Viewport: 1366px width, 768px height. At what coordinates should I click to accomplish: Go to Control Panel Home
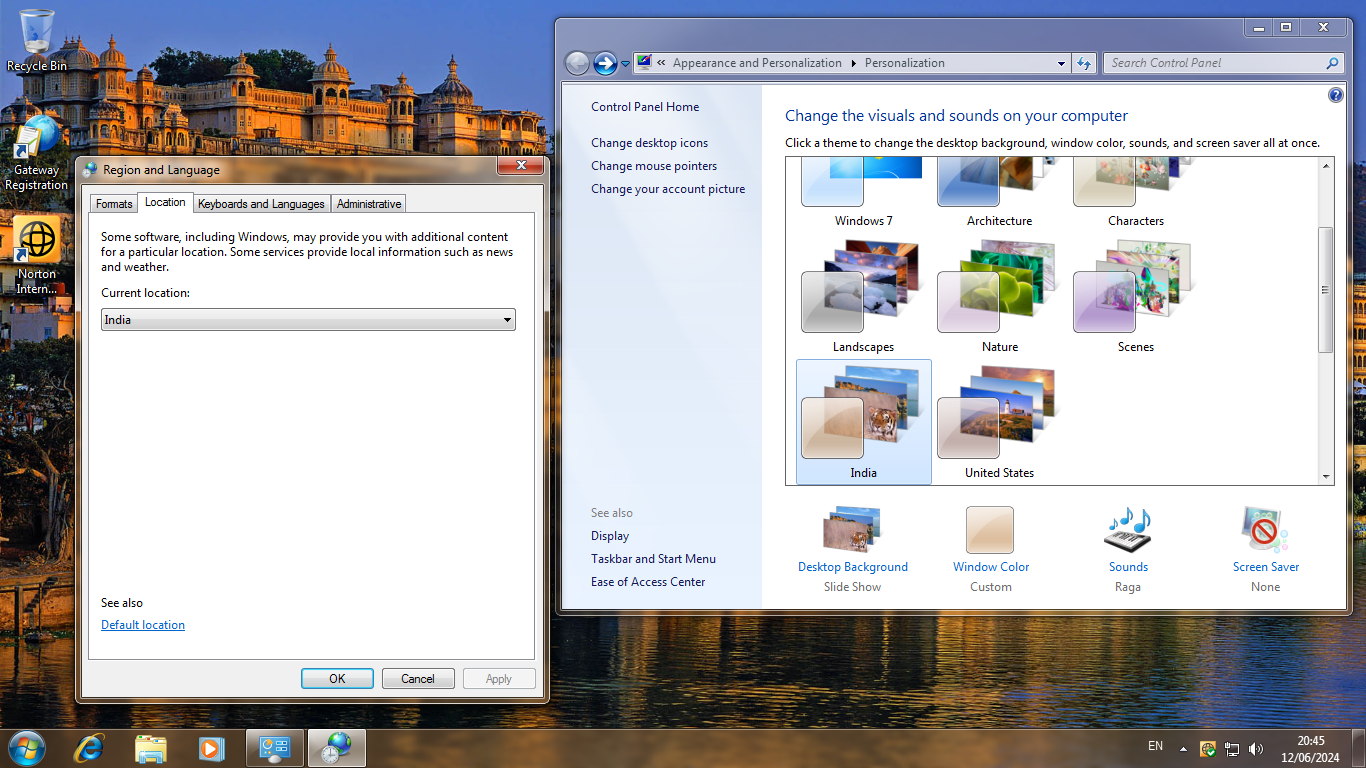(645, 107)
